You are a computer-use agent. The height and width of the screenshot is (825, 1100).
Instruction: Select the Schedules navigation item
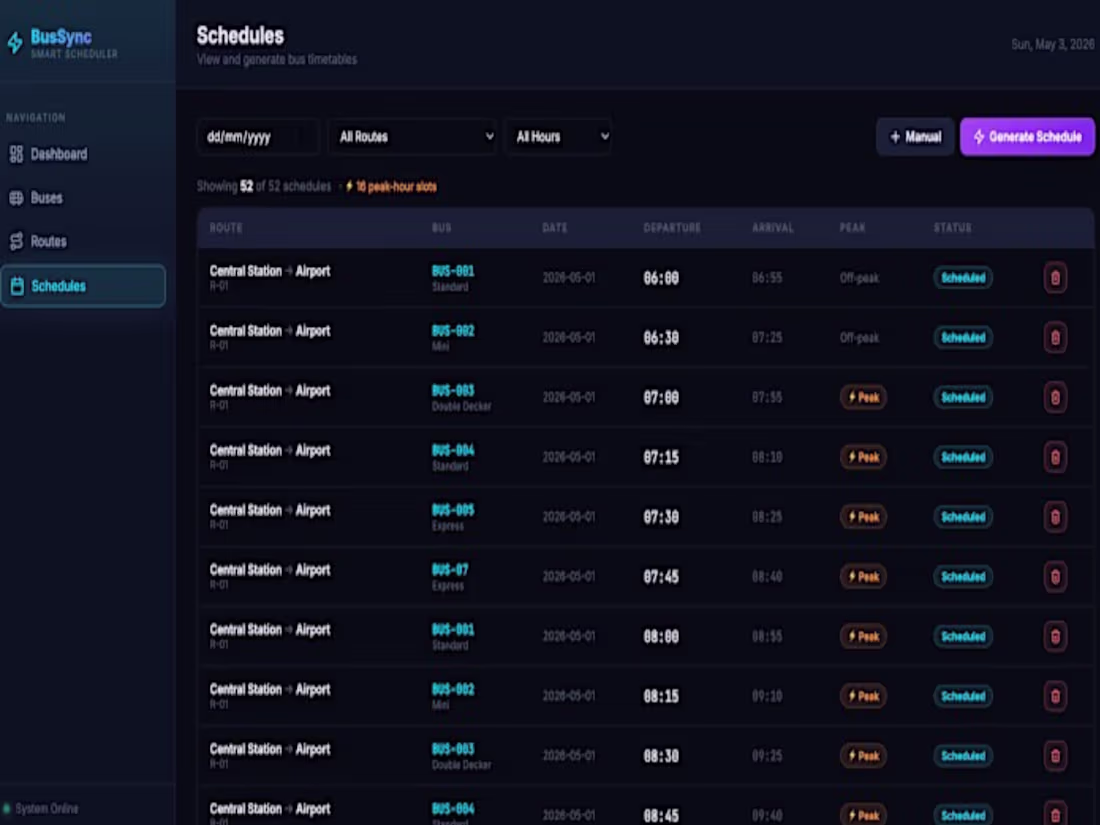83,286
